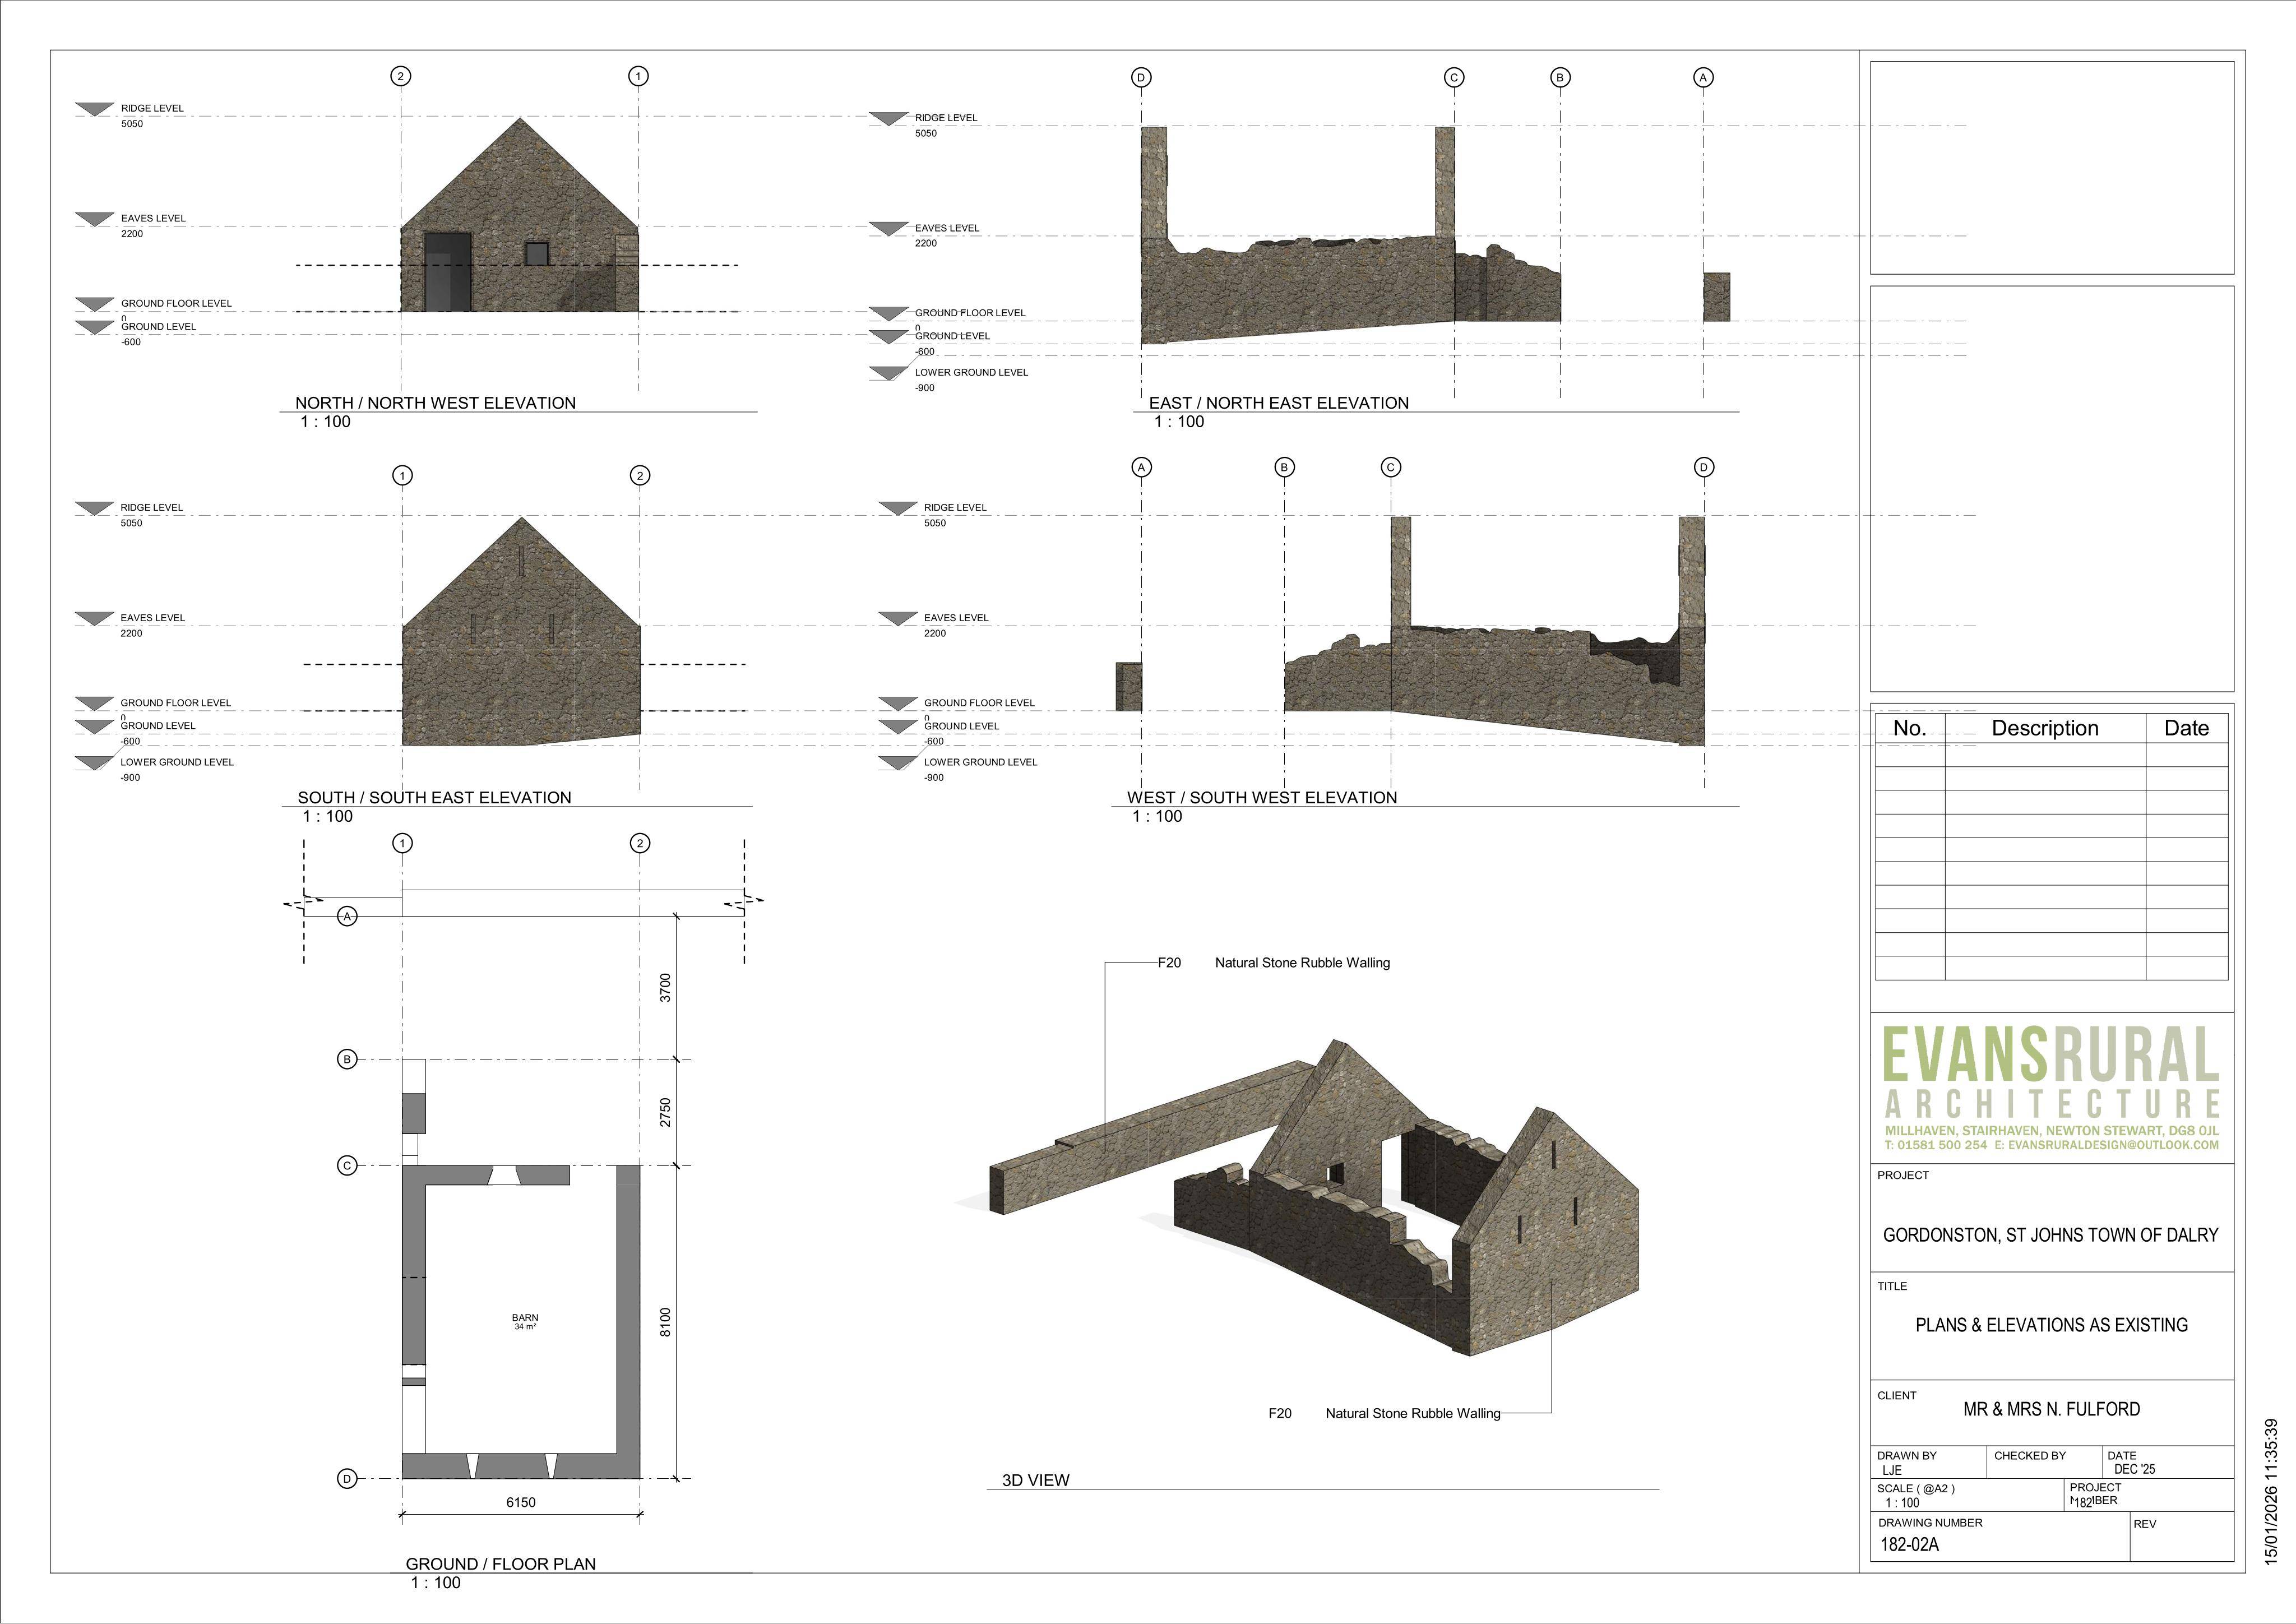Click the 2750 dimension on floor plan
This screenshot has height=1624, width=2296.
coord(666,1112)
